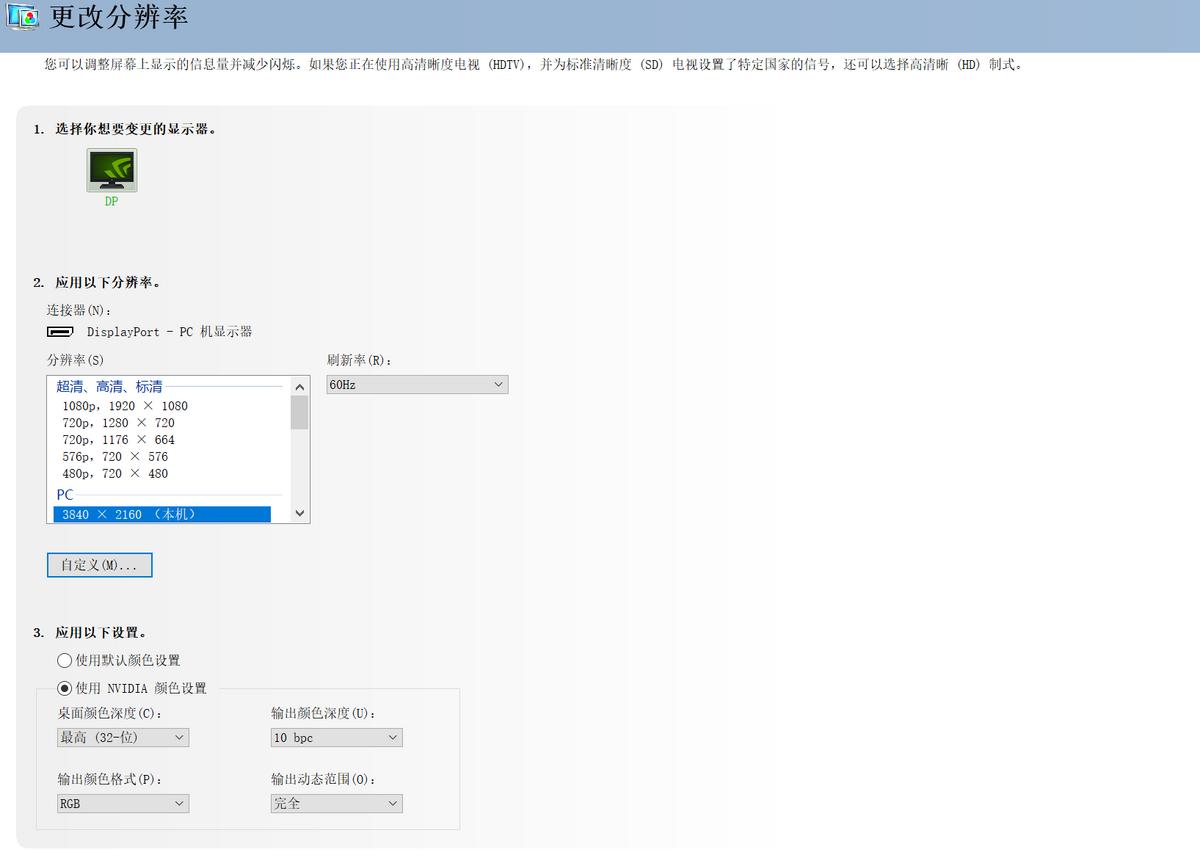Open the 刷新率 60Hz dropdown

pyautogui.click(x=417, y=385)
